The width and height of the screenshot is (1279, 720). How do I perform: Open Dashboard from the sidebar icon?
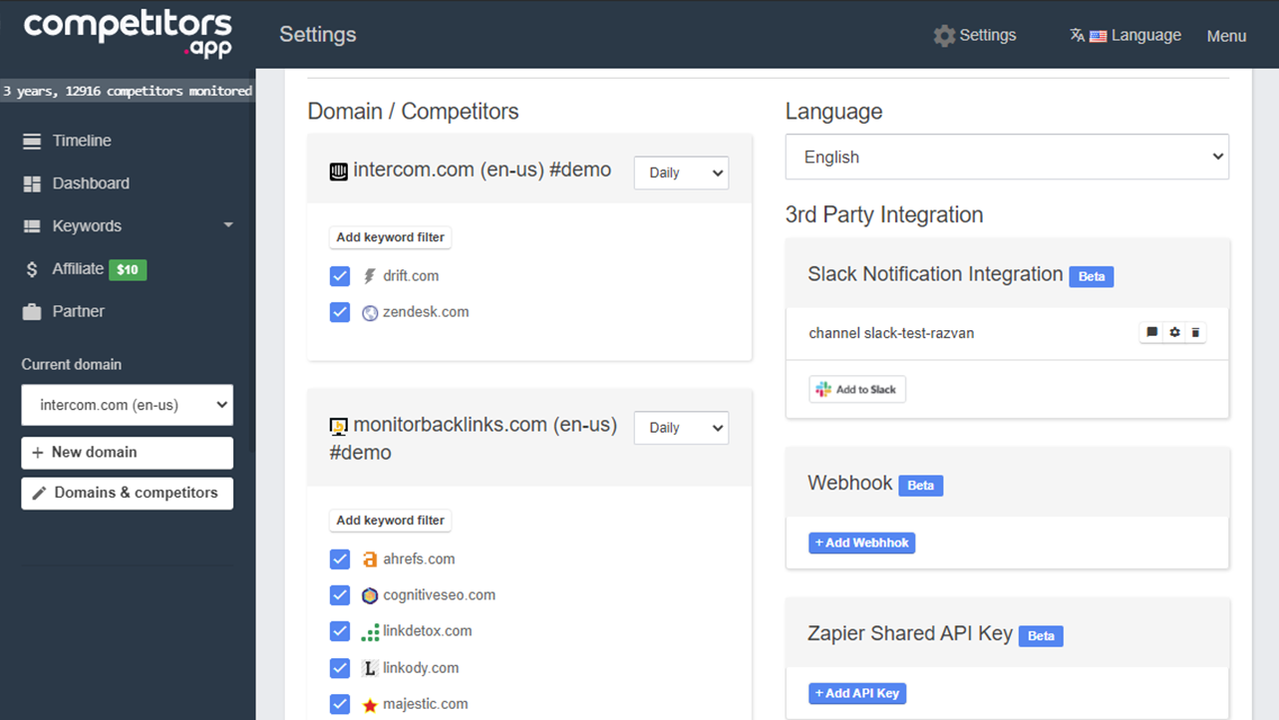[x=33, y=184]
